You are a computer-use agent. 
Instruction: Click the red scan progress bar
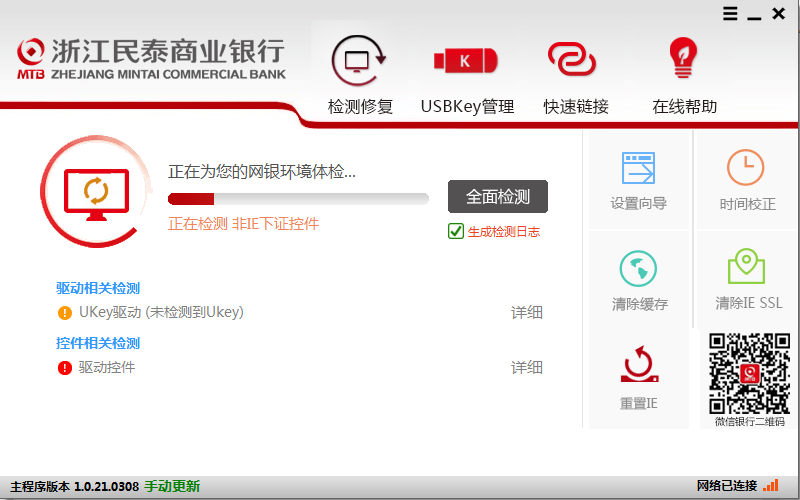(x=298, y=198)
